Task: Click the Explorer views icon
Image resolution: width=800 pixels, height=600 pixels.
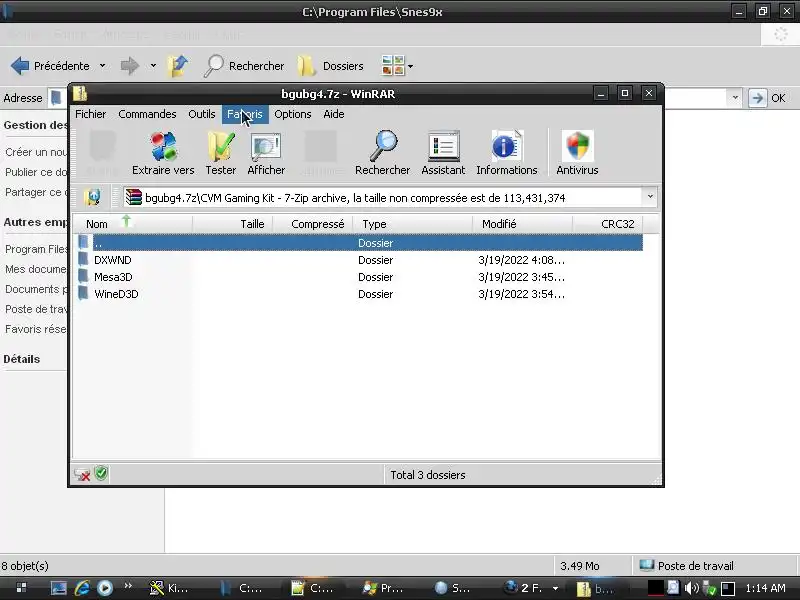Action: click(393, 66)
